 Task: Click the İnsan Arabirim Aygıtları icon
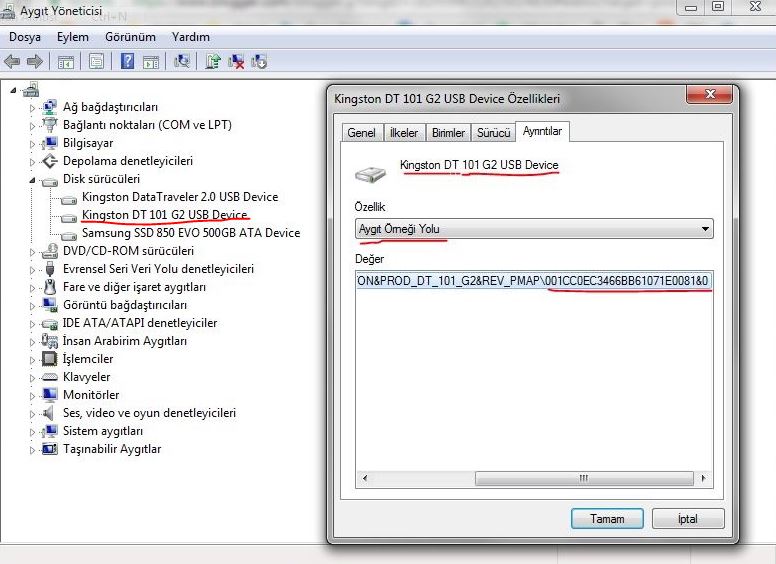tap(49, 341)
